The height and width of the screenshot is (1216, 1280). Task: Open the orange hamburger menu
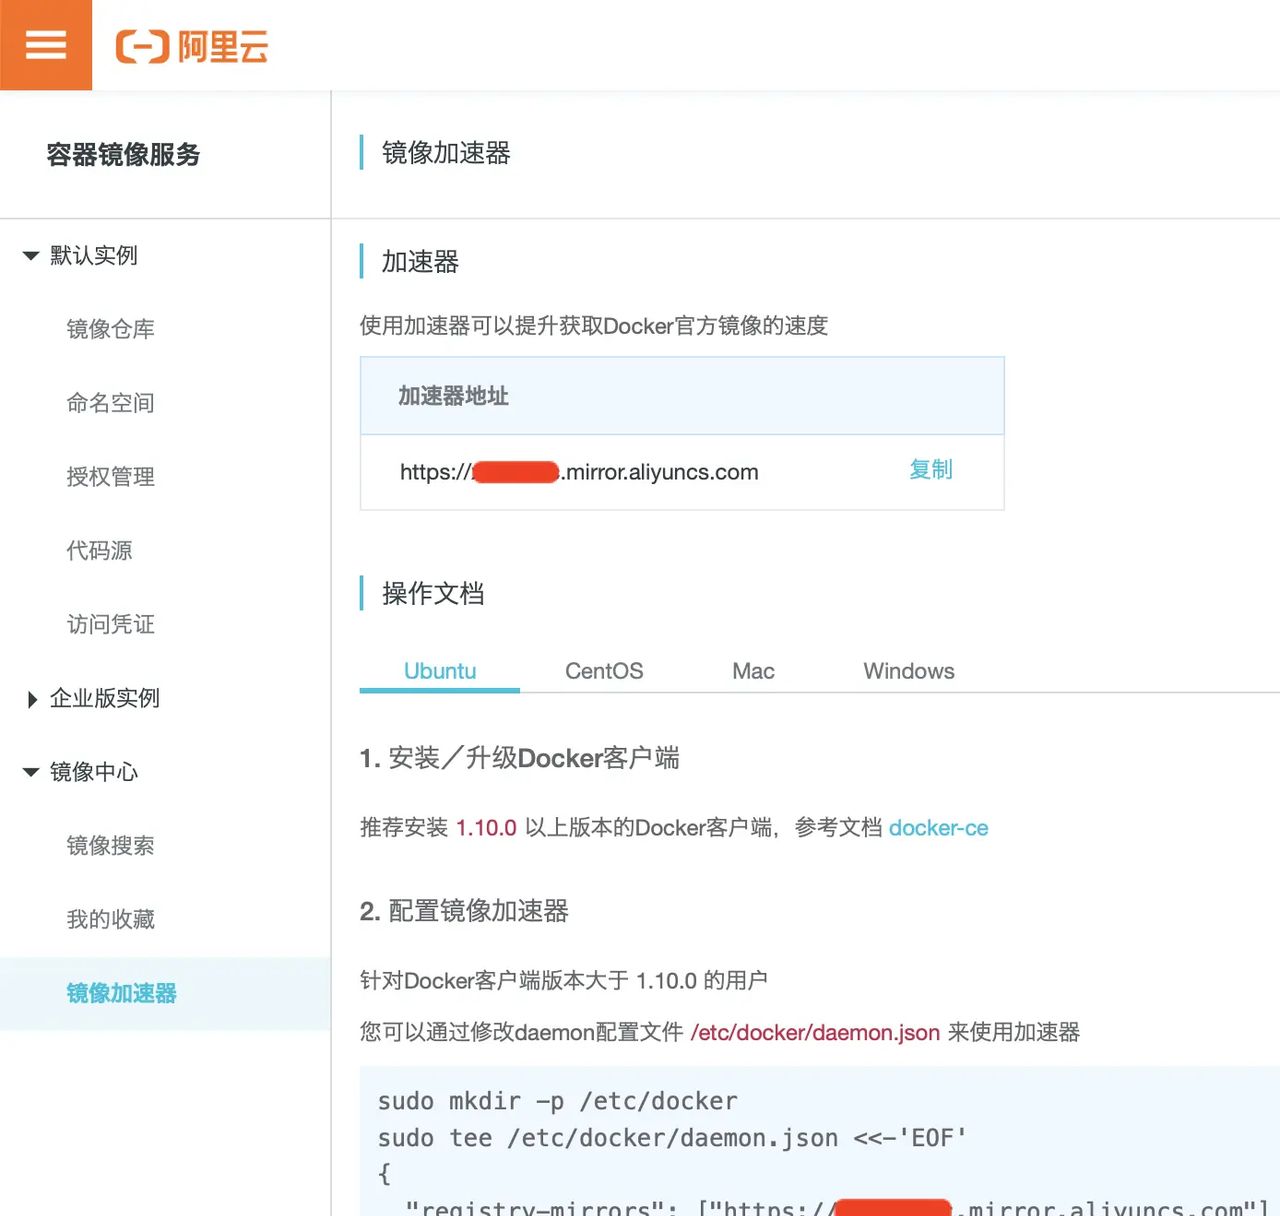46,45
